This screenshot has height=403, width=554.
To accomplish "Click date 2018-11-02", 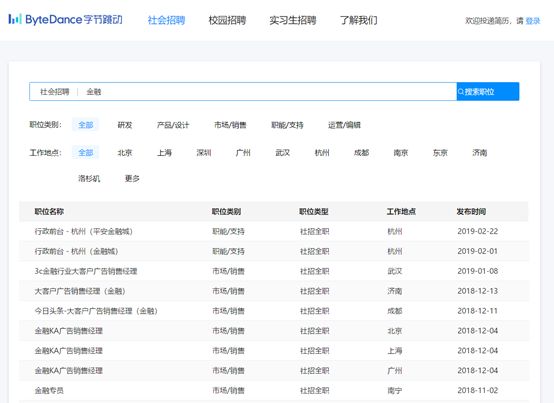I will click(478, 390).
